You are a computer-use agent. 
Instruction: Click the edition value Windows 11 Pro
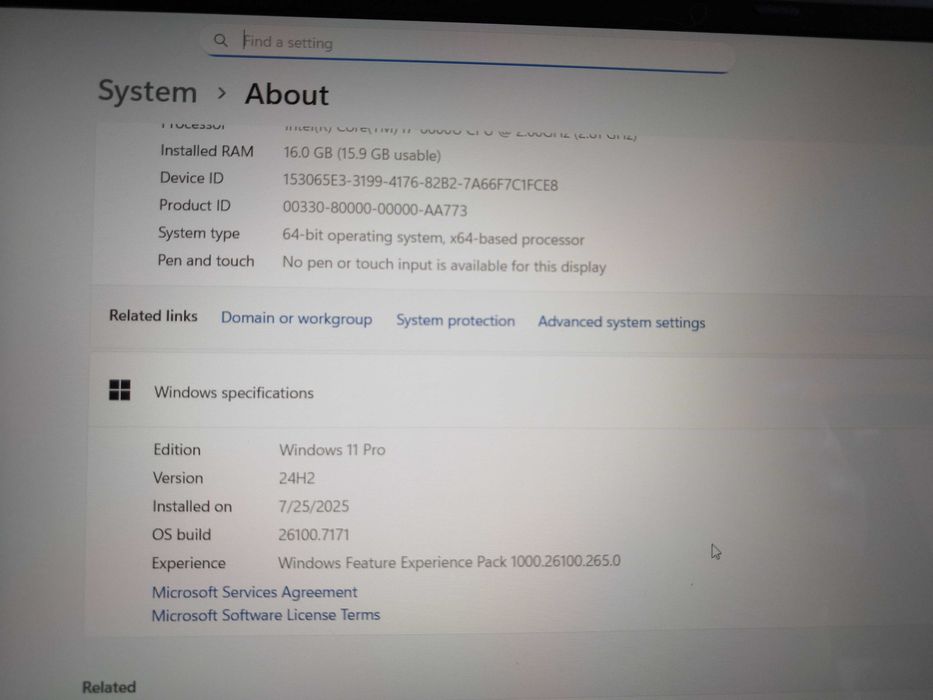(x=332, y=449)
